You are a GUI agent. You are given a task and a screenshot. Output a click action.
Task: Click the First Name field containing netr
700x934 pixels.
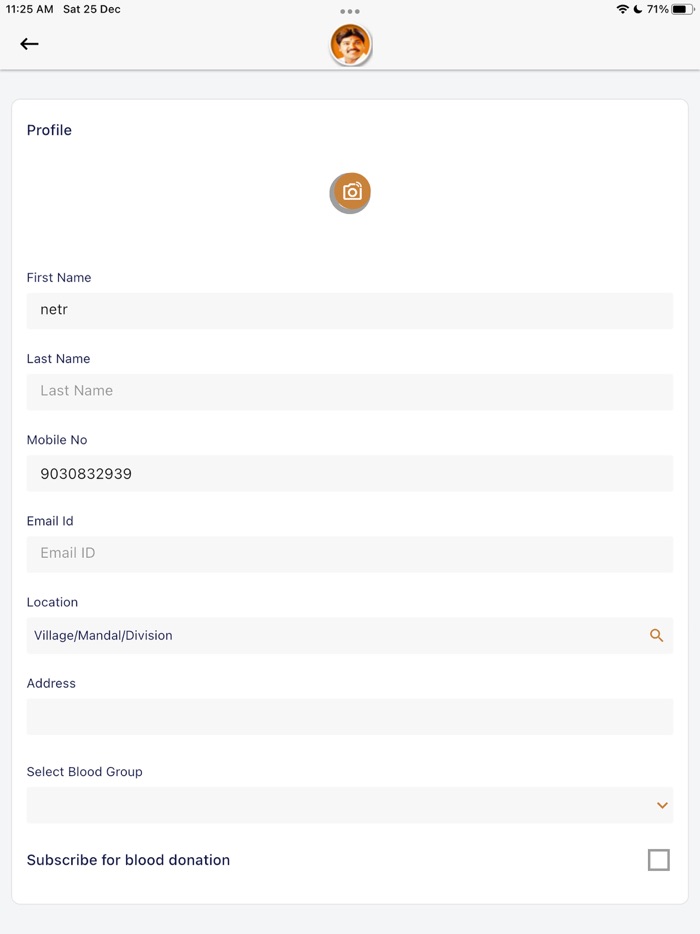tap(350, 310)
